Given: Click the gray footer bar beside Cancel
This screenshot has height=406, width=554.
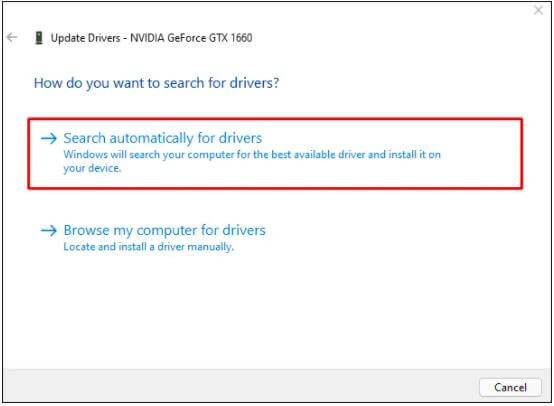Looking at the screenshot, I should coord(240,387).
